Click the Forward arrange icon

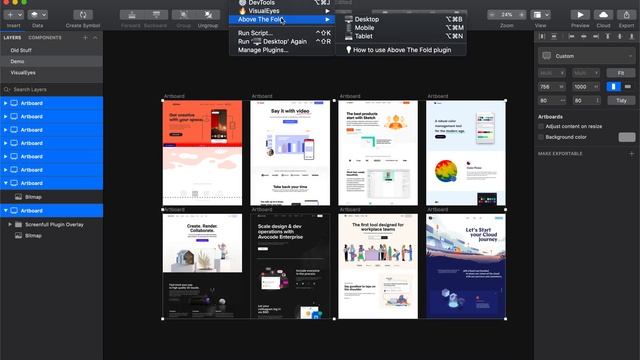[x=132, y=15]
